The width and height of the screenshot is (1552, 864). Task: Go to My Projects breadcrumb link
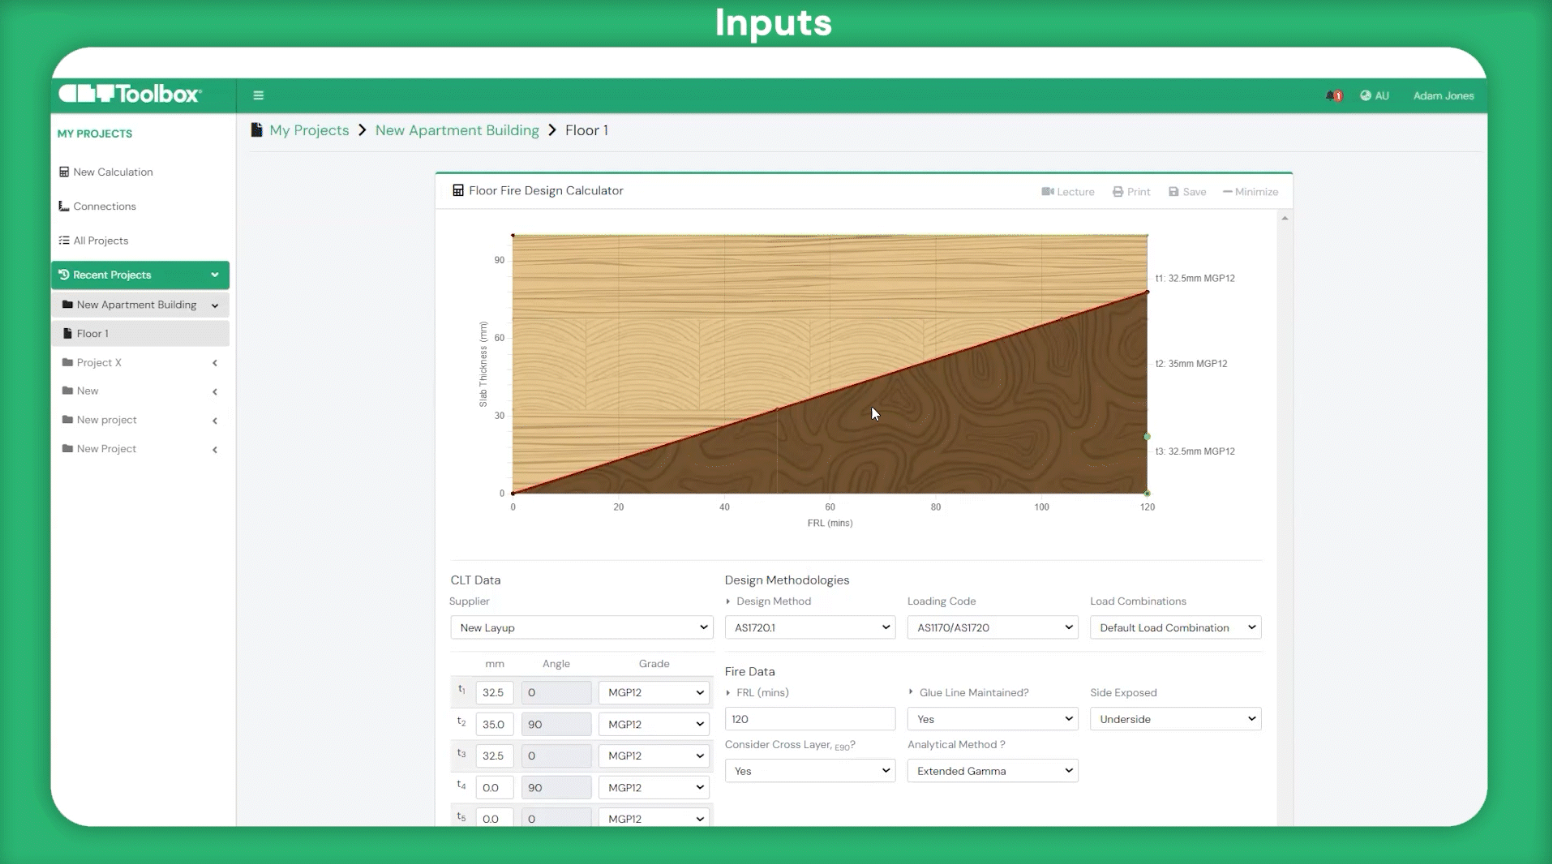tap(309, 130)
